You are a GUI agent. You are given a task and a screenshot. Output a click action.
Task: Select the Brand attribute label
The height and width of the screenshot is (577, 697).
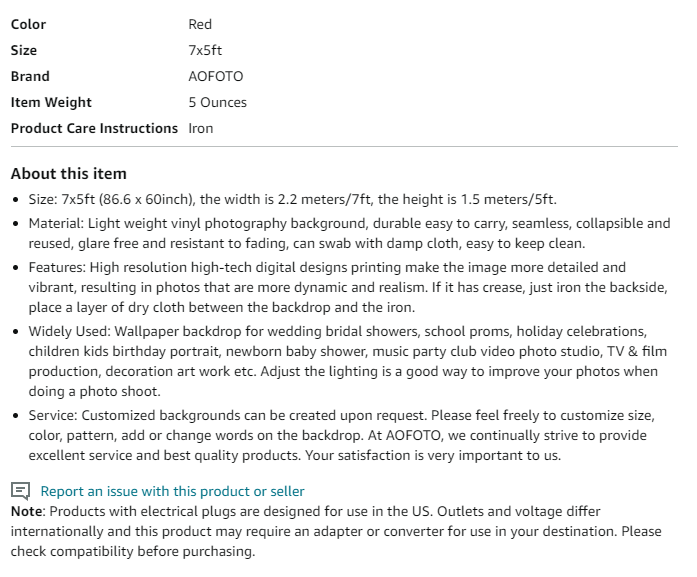(x=30, y=76)
